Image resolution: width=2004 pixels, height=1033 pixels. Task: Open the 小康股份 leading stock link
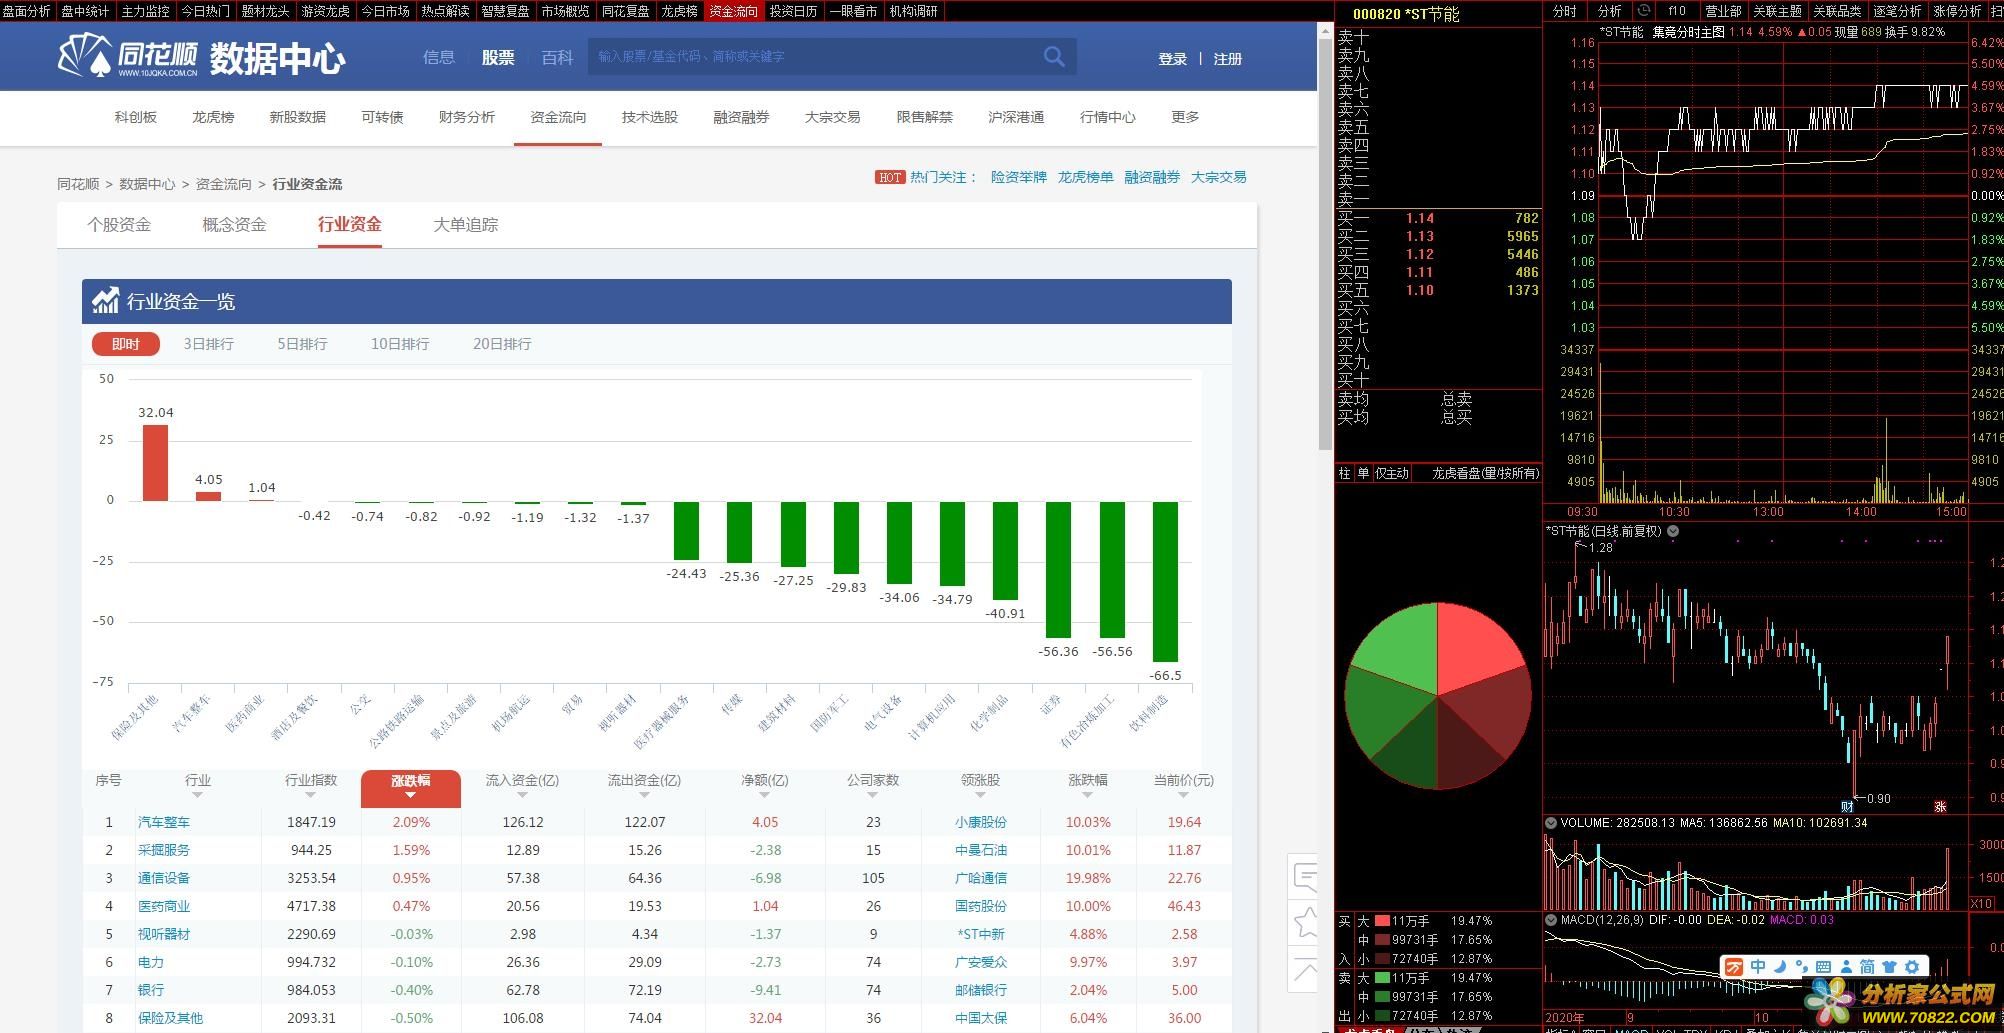(980, 822)
